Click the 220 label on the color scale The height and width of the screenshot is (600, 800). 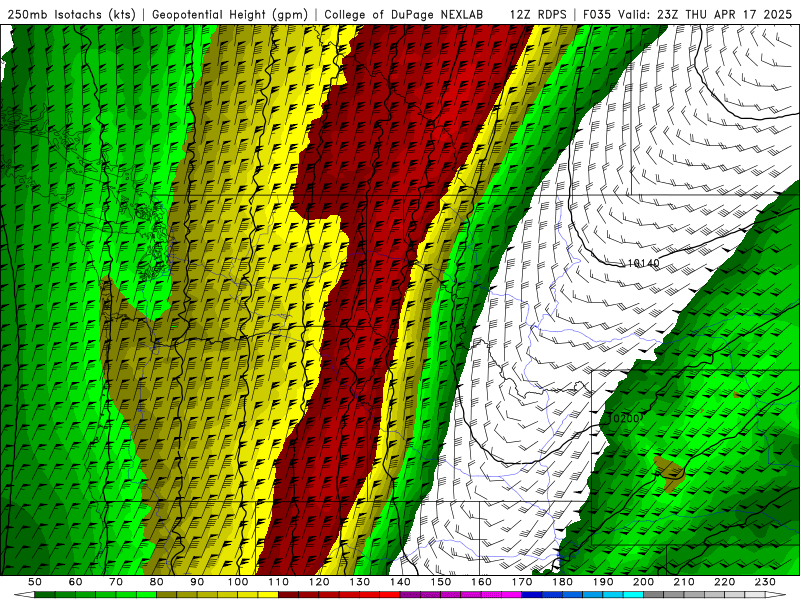[724, 582]
